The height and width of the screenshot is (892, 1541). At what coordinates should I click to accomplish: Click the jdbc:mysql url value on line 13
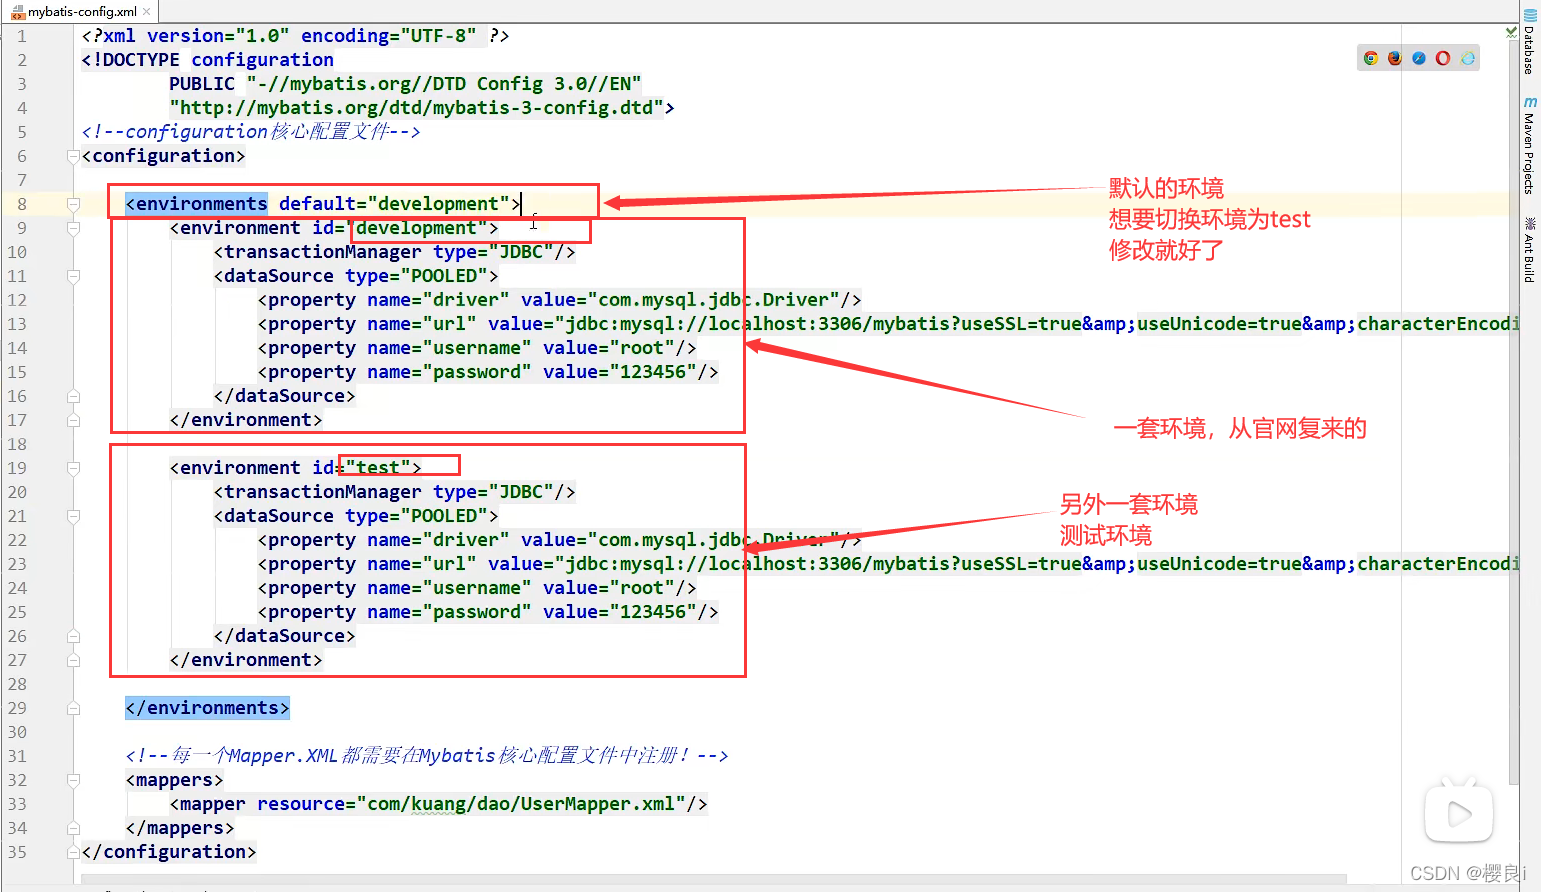point(1036,324)
